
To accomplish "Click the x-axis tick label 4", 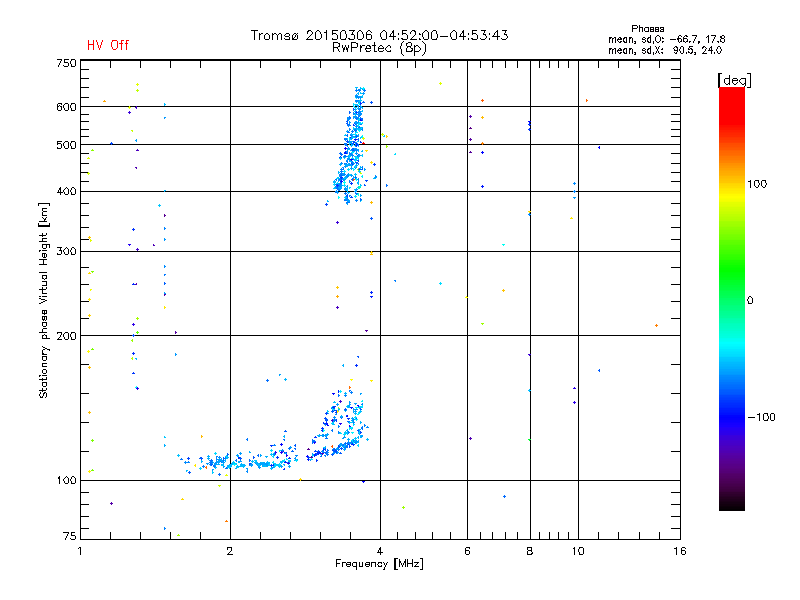I will click(380, 551).
